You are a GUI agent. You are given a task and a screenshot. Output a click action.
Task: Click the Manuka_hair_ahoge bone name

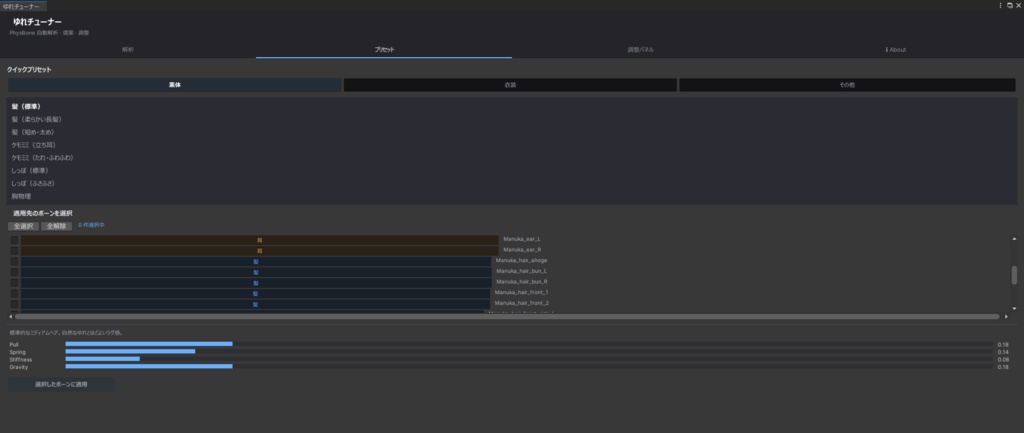click(x=521, y=261)
